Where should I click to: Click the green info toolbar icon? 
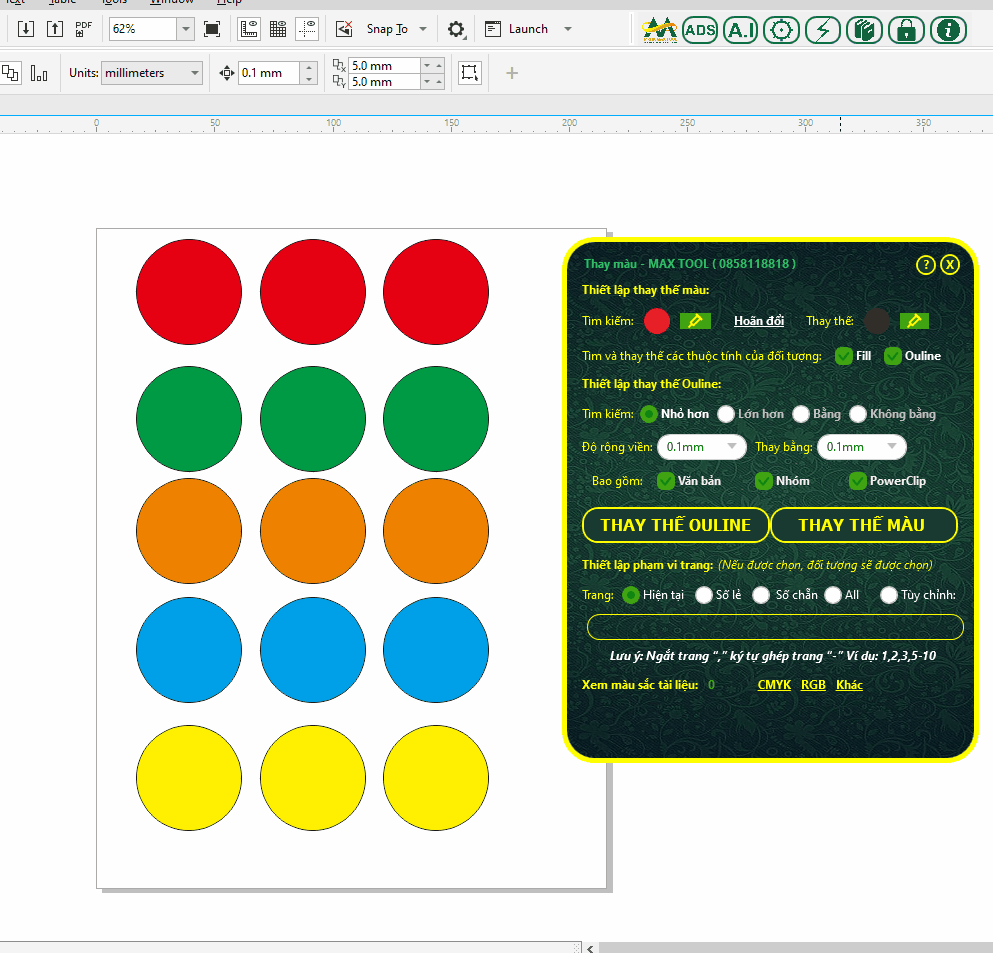pos(948,30)
